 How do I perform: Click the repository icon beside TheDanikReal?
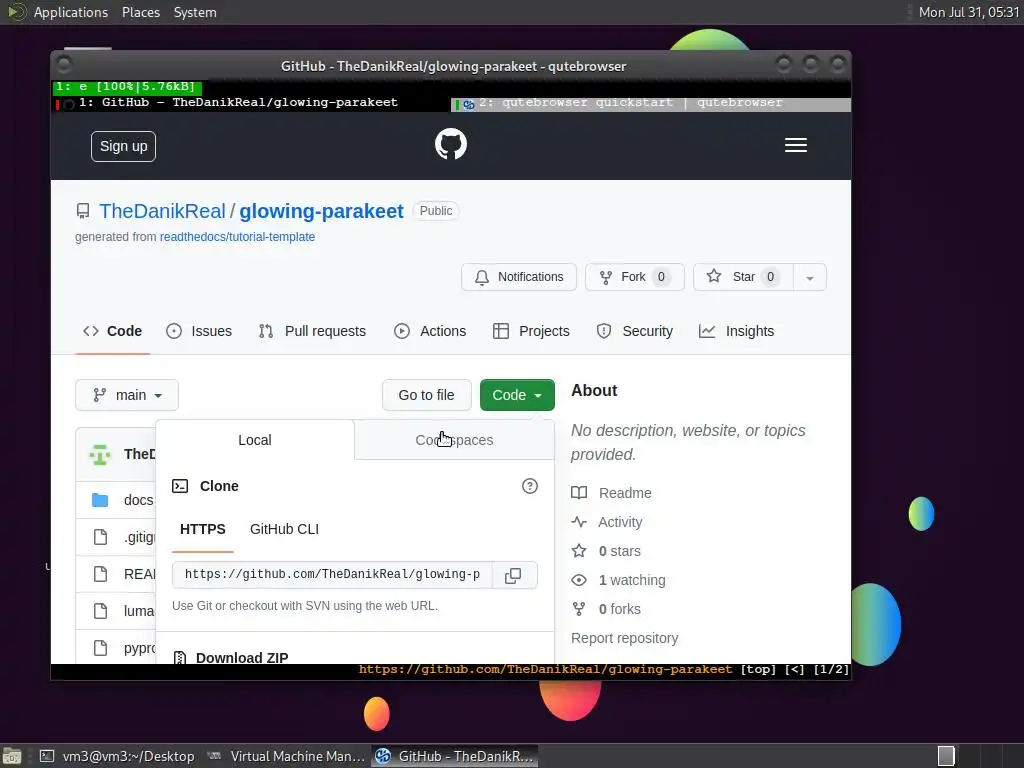(x=83, y=211)
